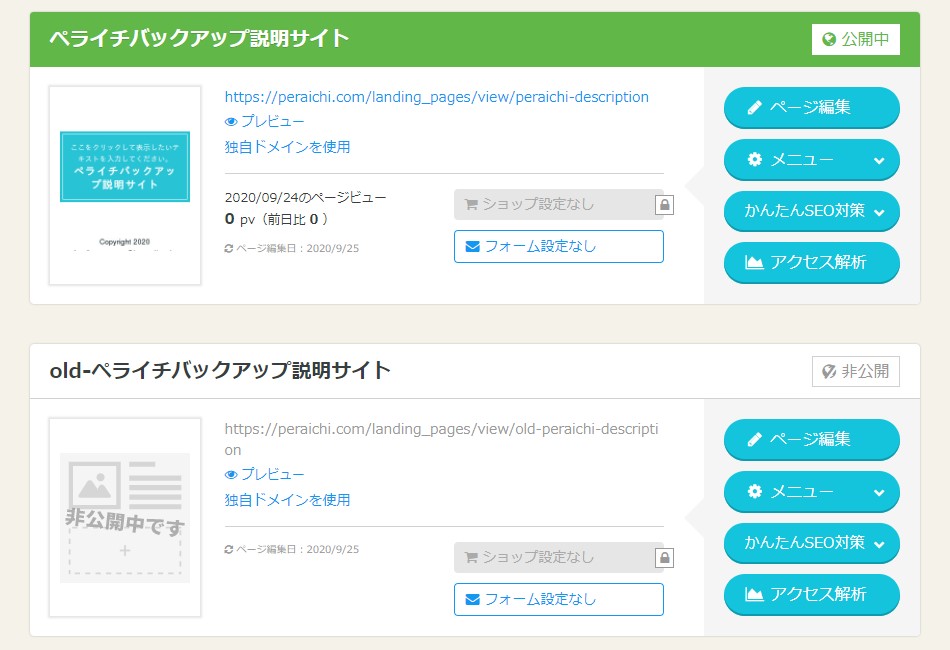Expand the メニュー dropdown of first site

(x=811, y=160)
